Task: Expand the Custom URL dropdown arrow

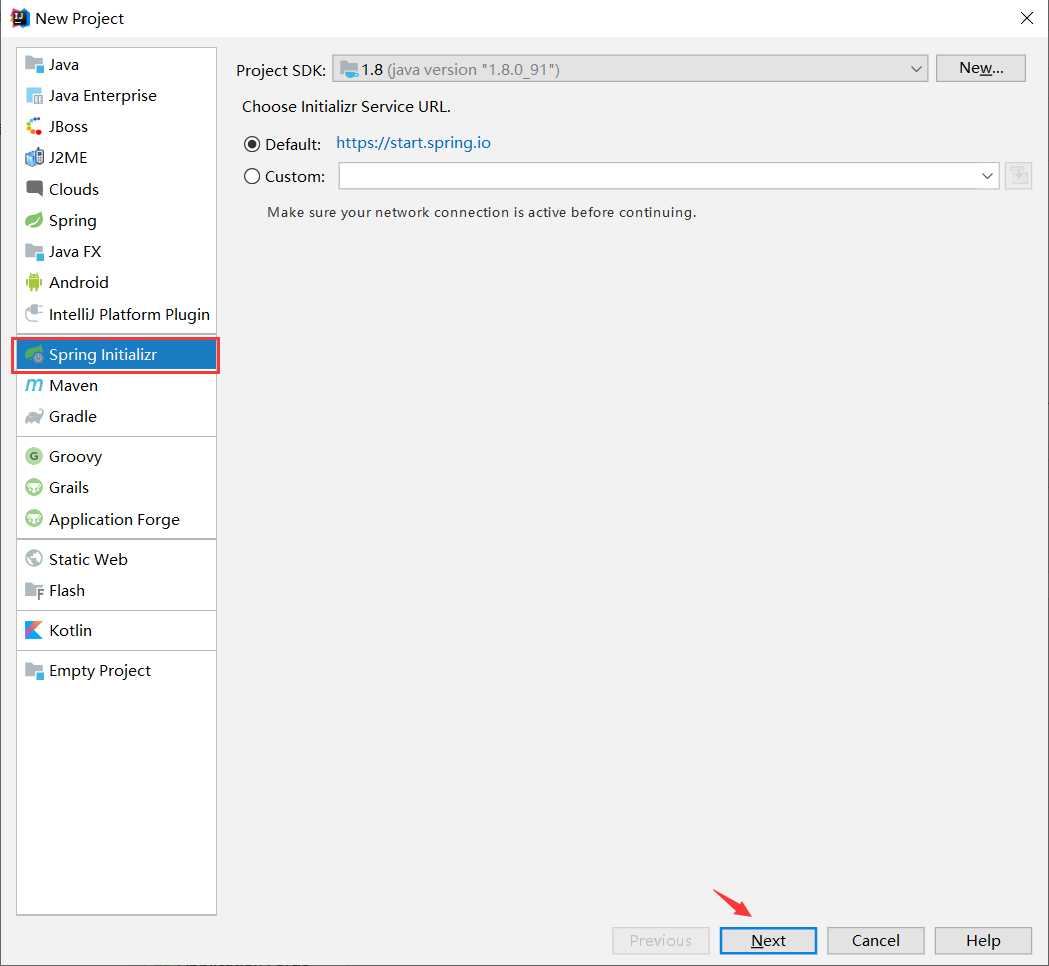Action: click(987, 176)
